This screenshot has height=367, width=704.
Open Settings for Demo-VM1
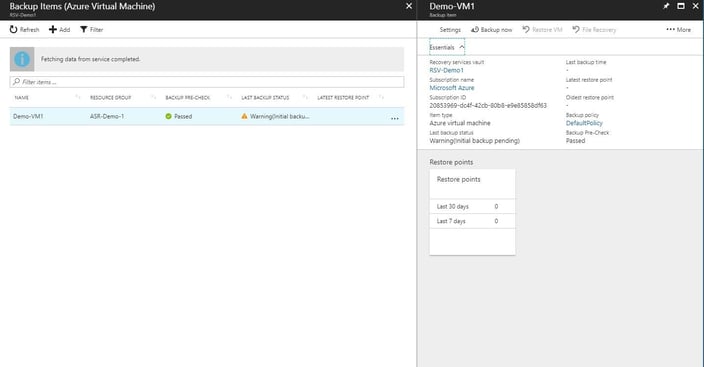pos(450,30)
